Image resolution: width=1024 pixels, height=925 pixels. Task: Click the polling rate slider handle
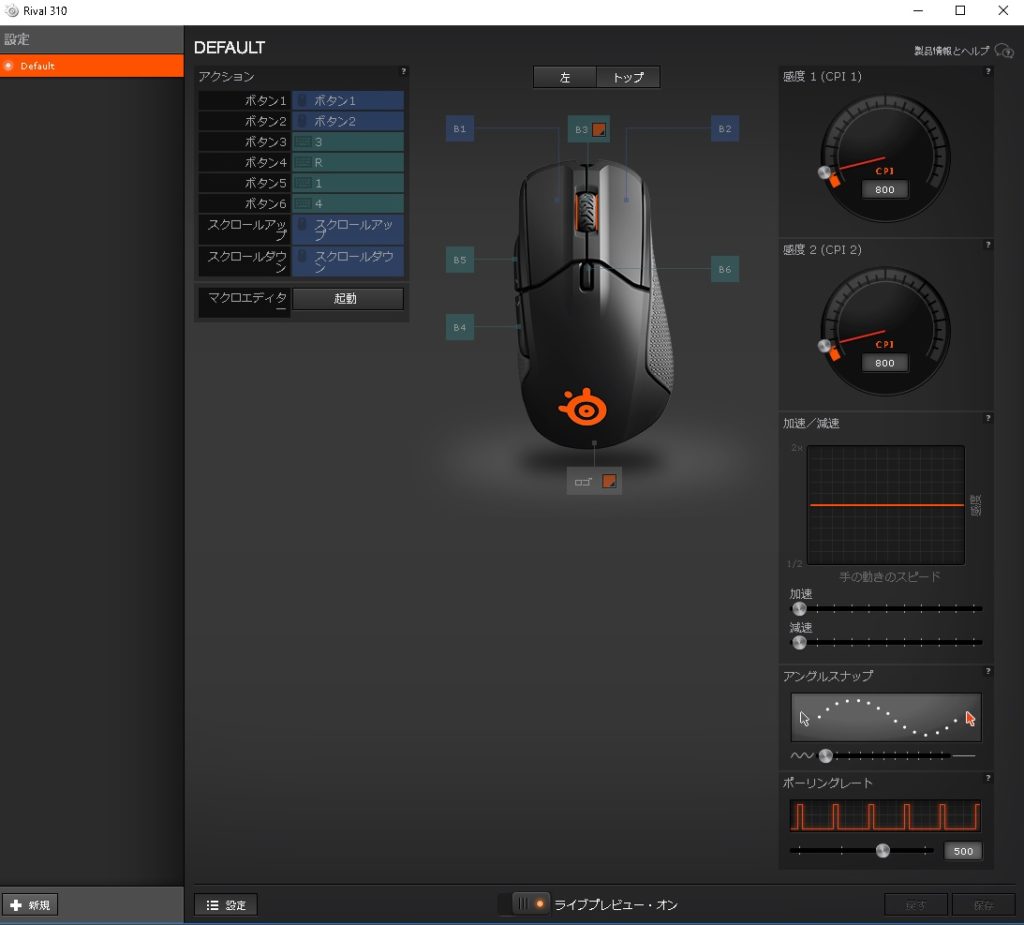pyautogui.click(x=883, y=851)
